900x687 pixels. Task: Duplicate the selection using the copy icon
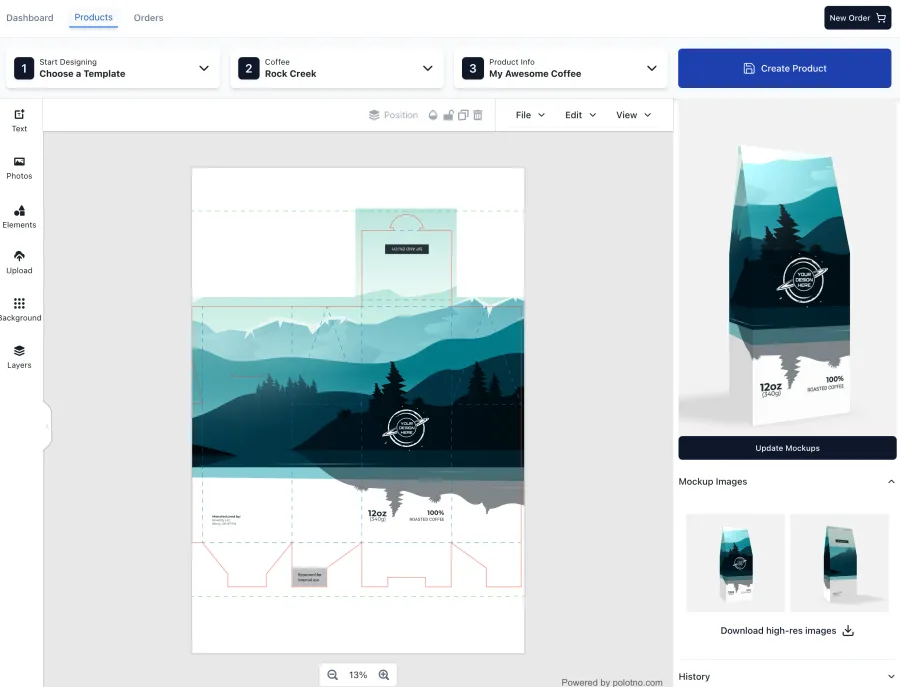462,114
